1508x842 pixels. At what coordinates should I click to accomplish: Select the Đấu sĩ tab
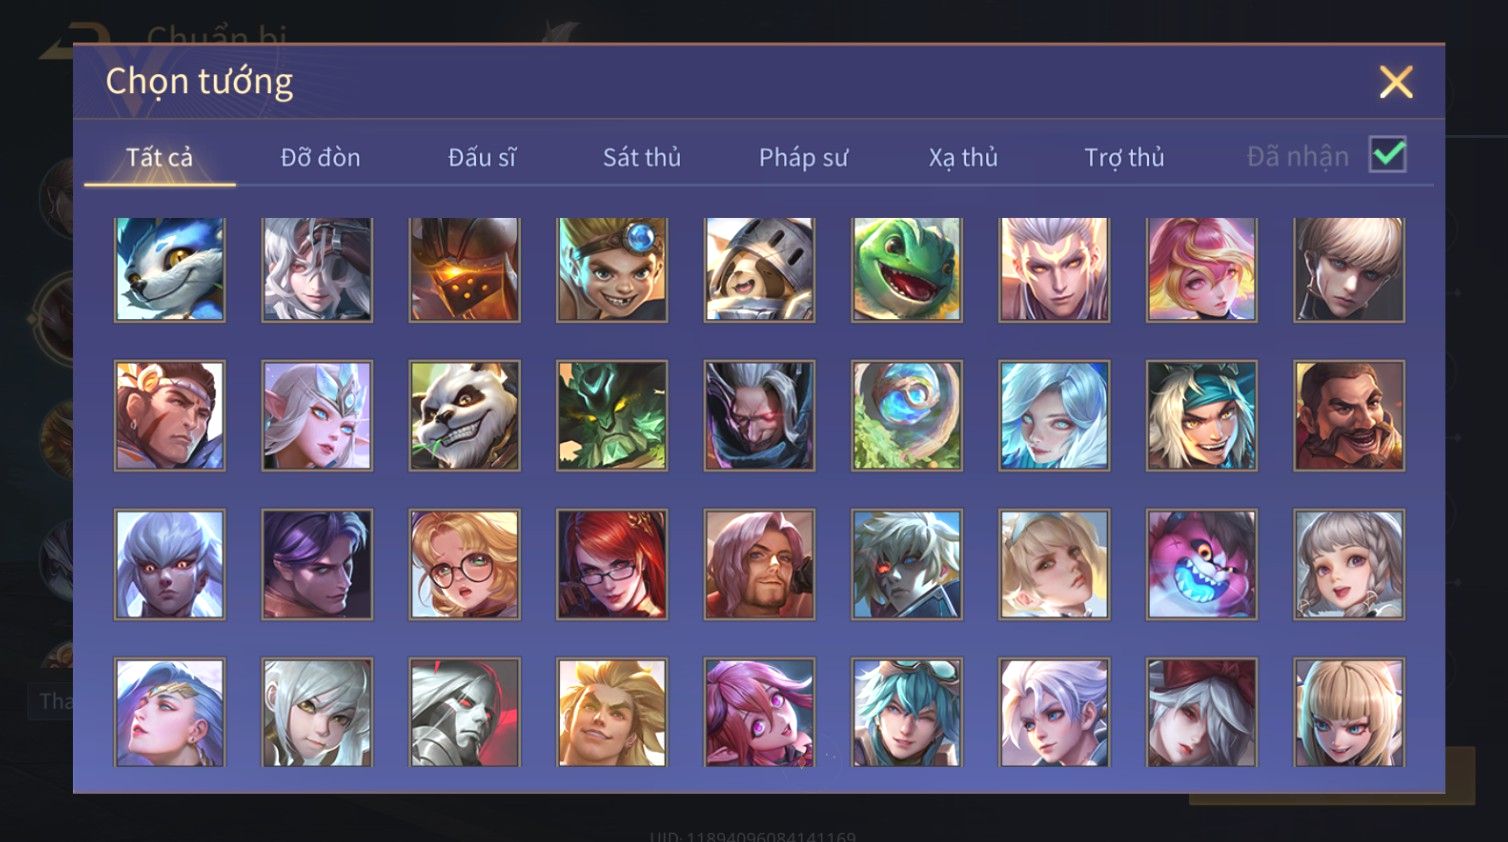coord(481,157)
